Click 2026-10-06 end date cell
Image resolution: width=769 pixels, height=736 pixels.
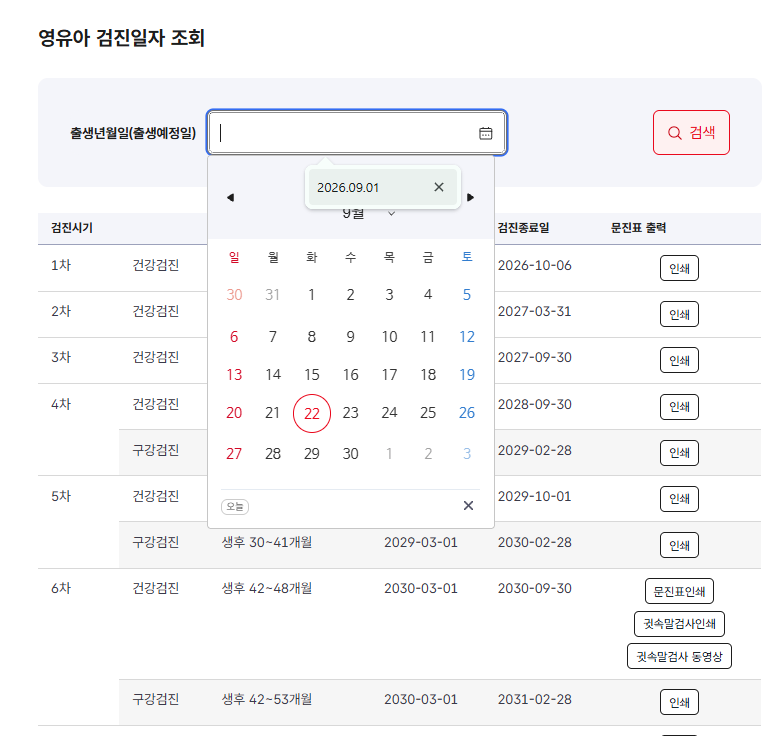535,265
